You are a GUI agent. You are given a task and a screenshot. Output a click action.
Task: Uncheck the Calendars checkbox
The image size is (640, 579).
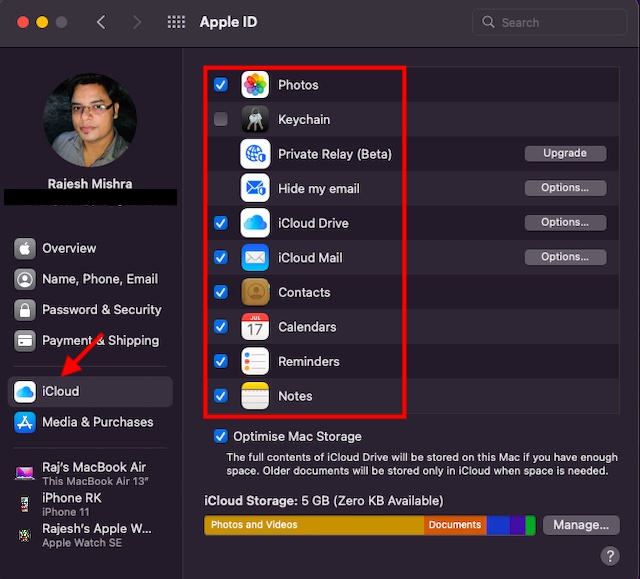(221, 326)
